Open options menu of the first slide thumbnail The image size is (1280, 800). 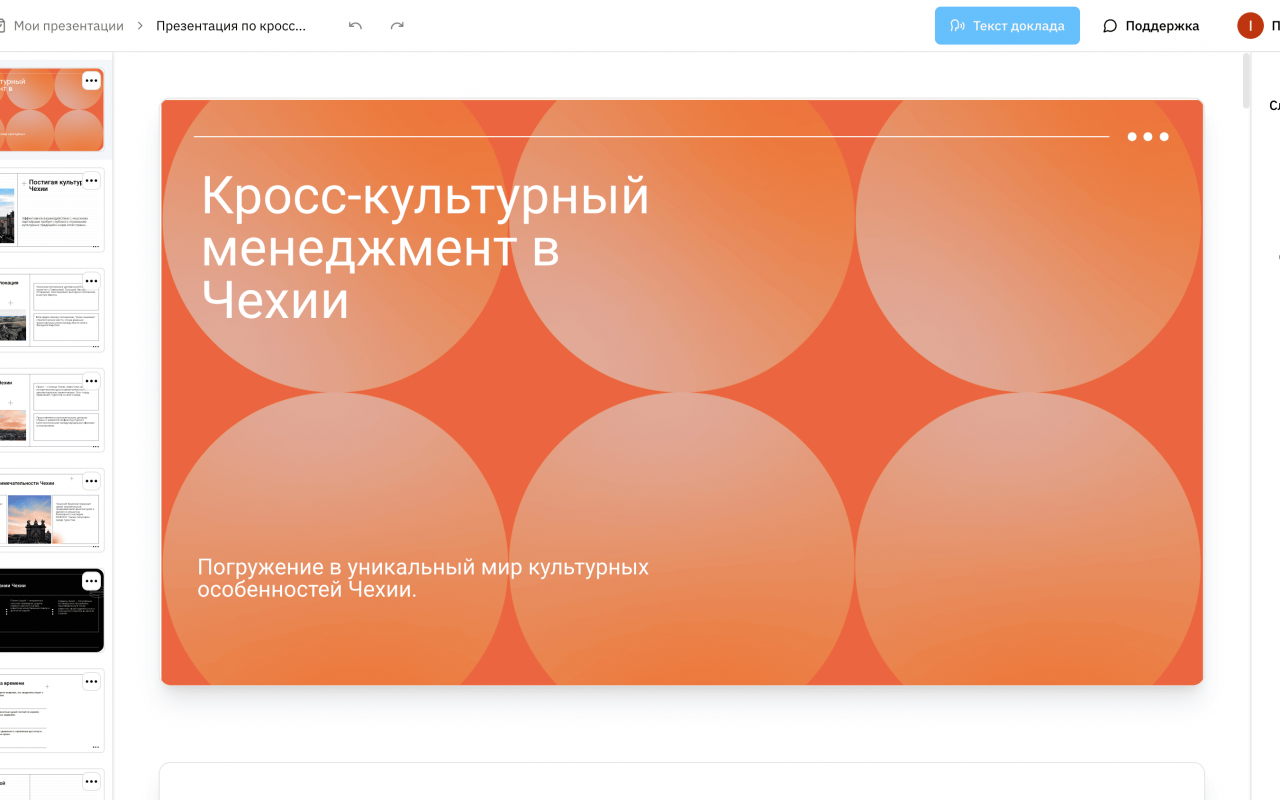91,81
